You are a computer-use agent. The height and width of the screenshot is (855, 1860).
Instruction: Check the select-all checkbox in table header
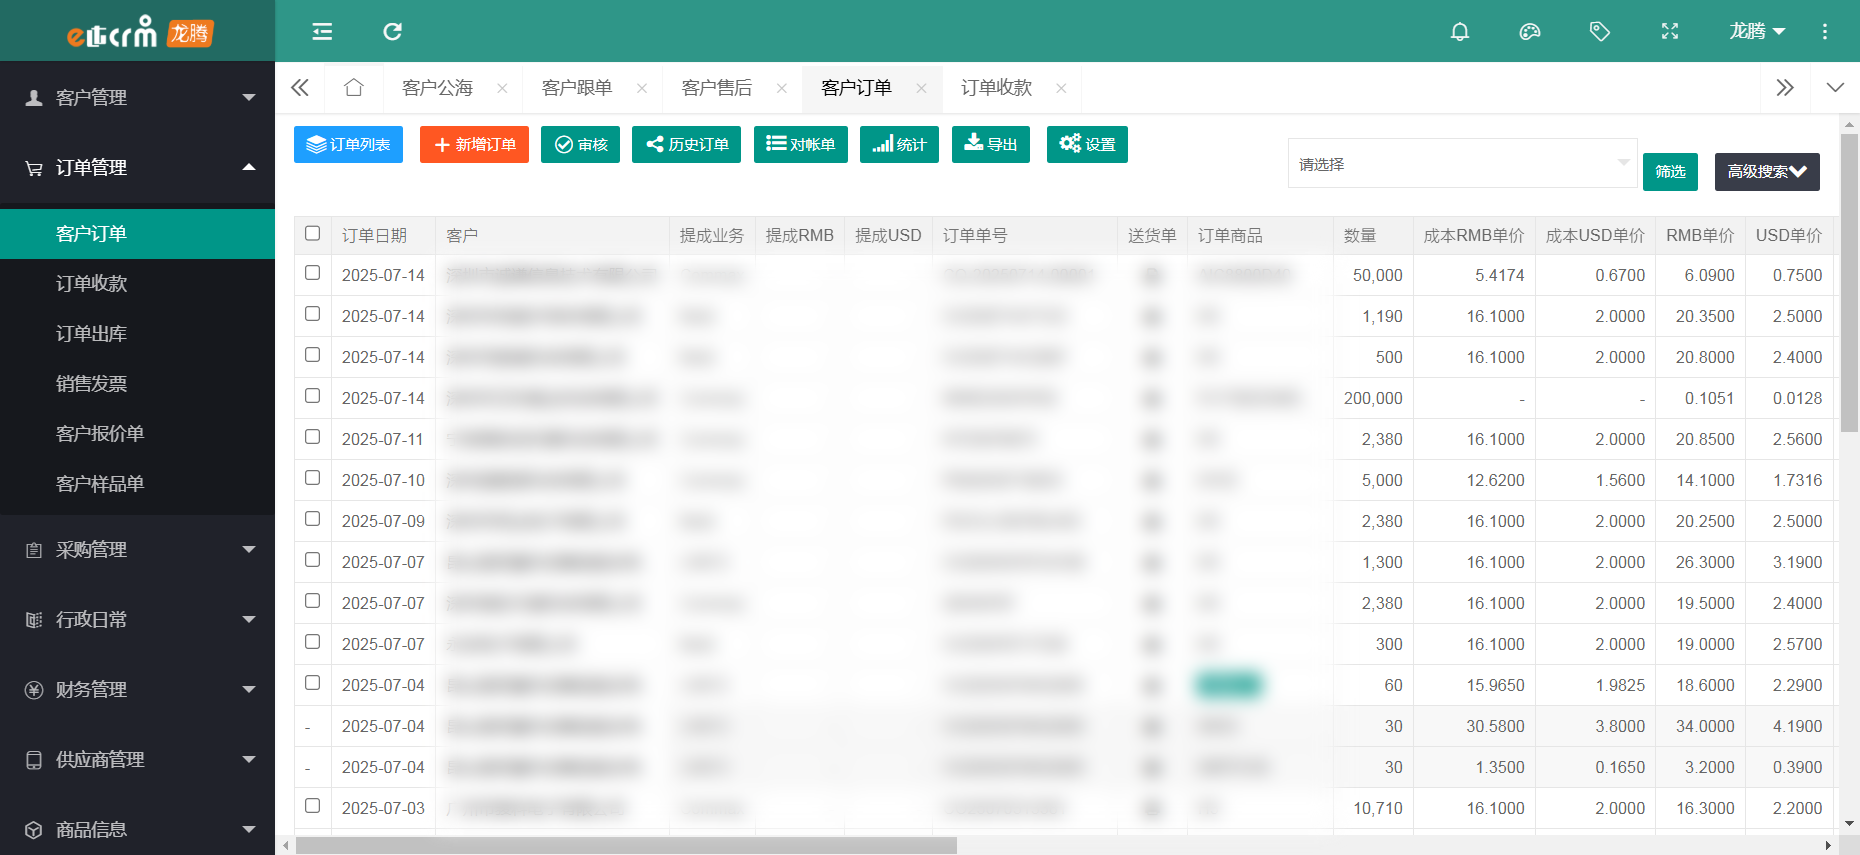click(312, 234)
